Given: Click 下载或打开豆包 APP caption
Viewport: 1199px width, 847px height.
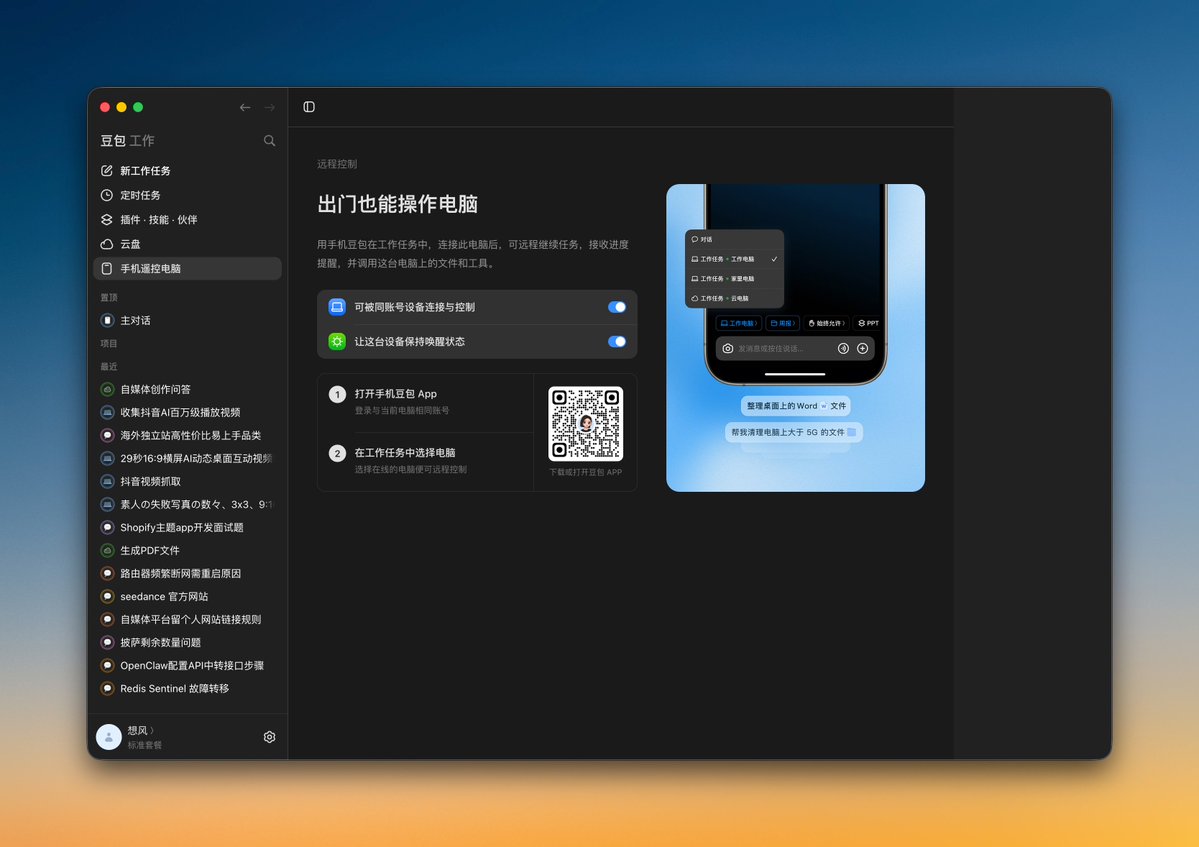Looking at the screenshot, I should pos(586,472).
